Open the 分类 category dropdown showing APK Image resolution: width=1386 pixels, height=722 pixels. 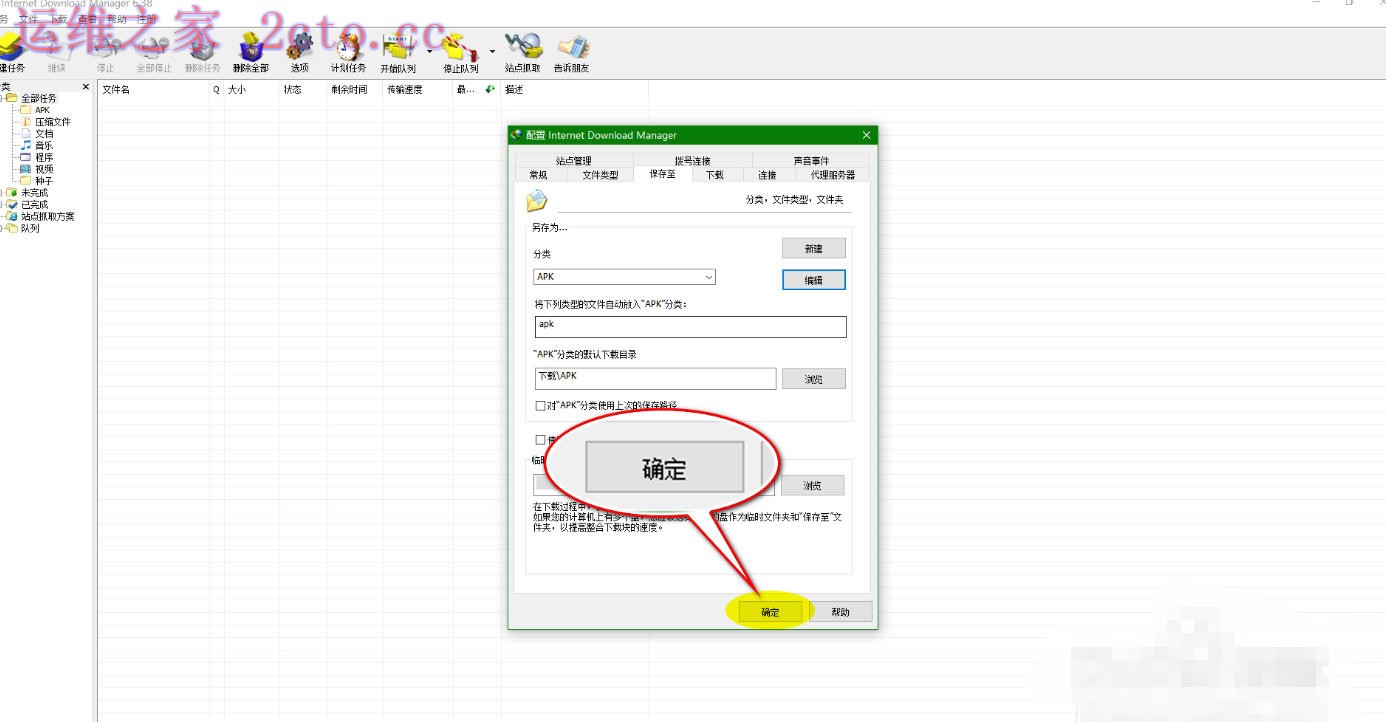(625, 277)
